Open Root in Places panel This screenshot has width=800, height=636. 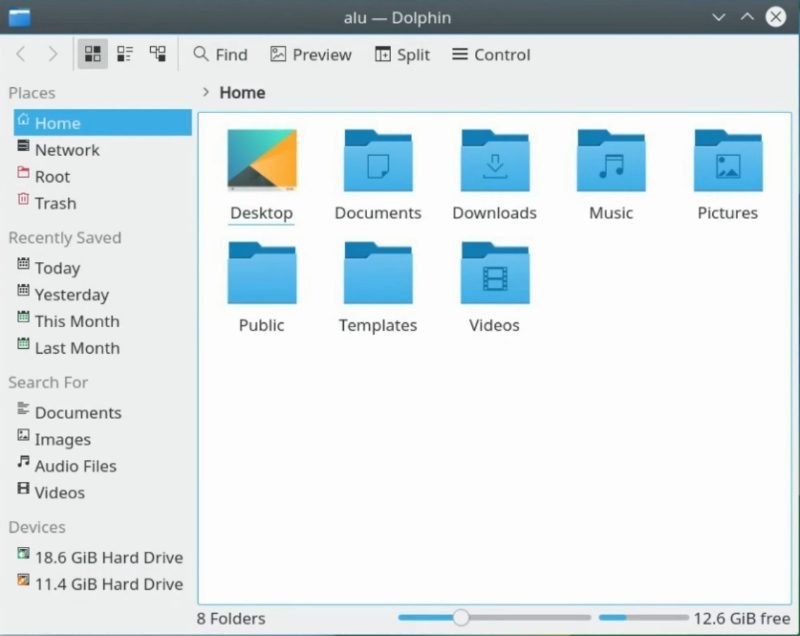click(x=103, y=176)
